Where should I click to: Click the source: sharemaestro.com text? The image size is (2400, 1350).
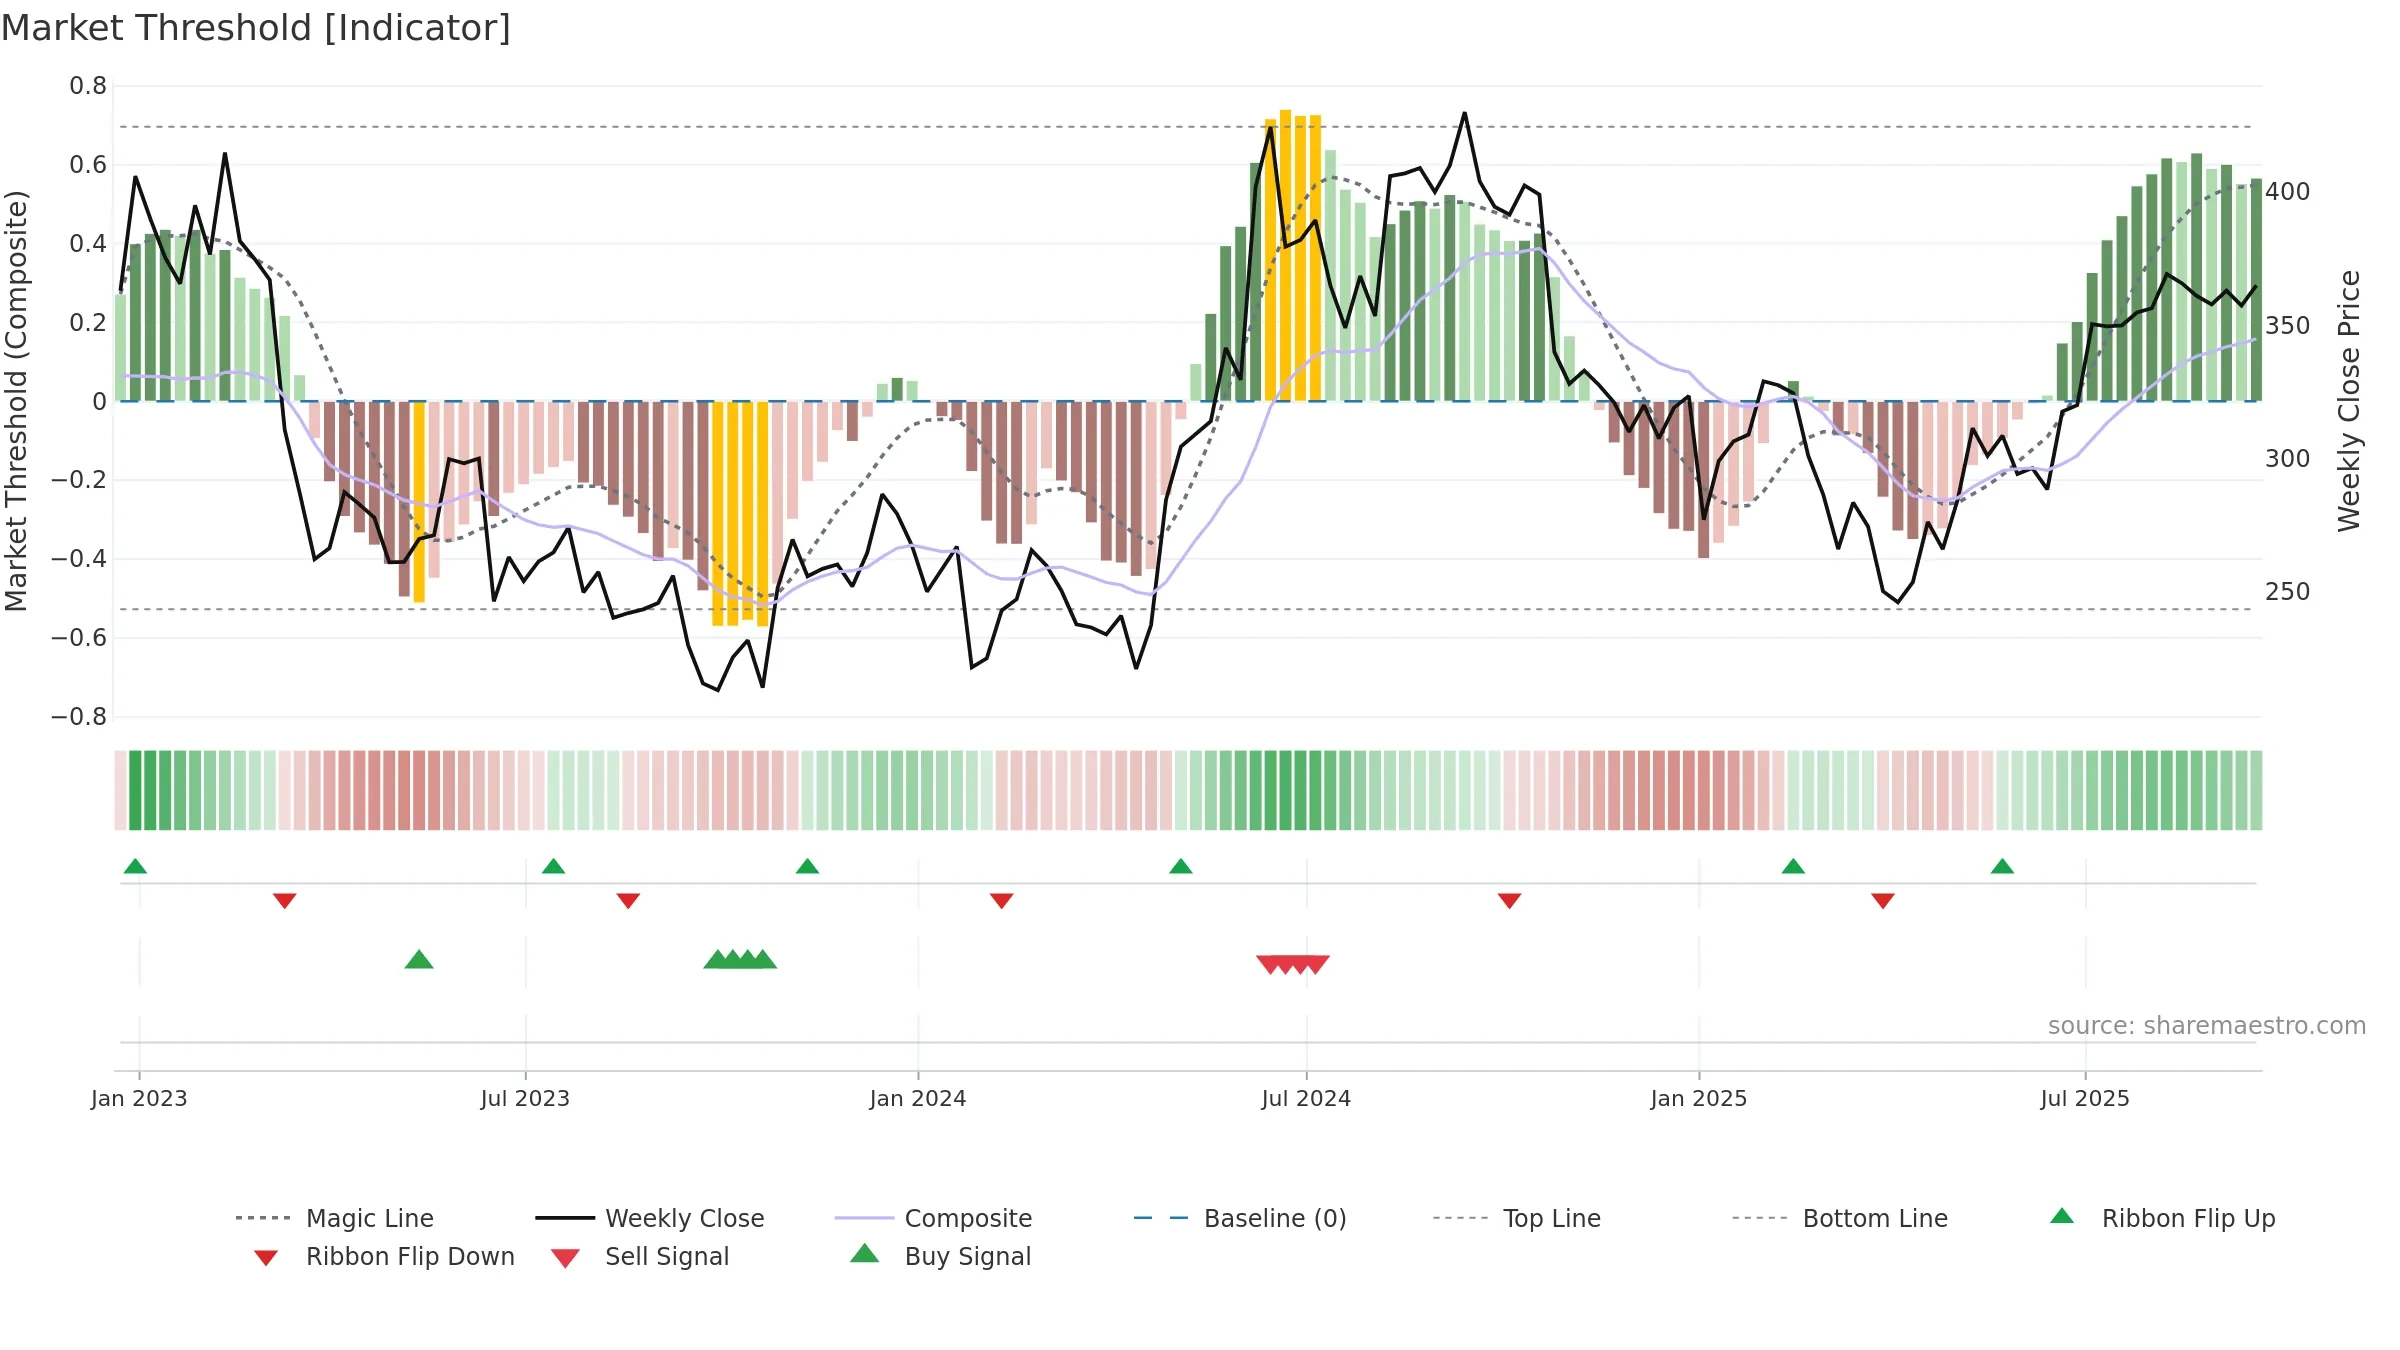2207,1026
